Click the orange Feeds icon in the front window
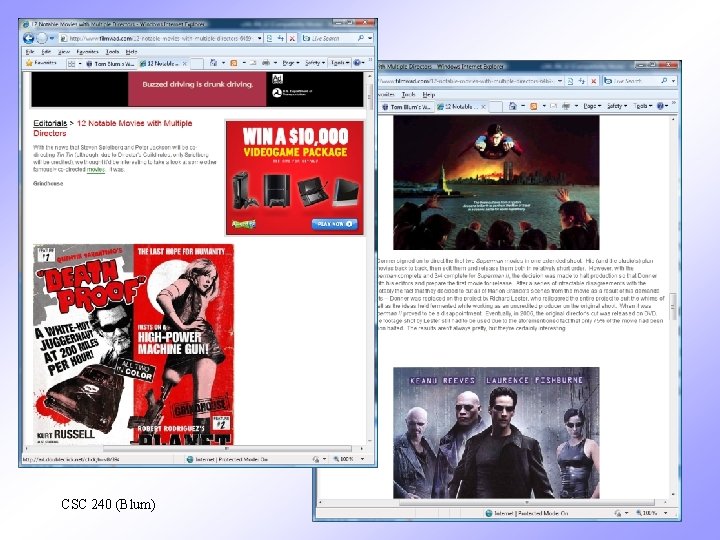This screenshot has height=540, width=720. (234, 63)
